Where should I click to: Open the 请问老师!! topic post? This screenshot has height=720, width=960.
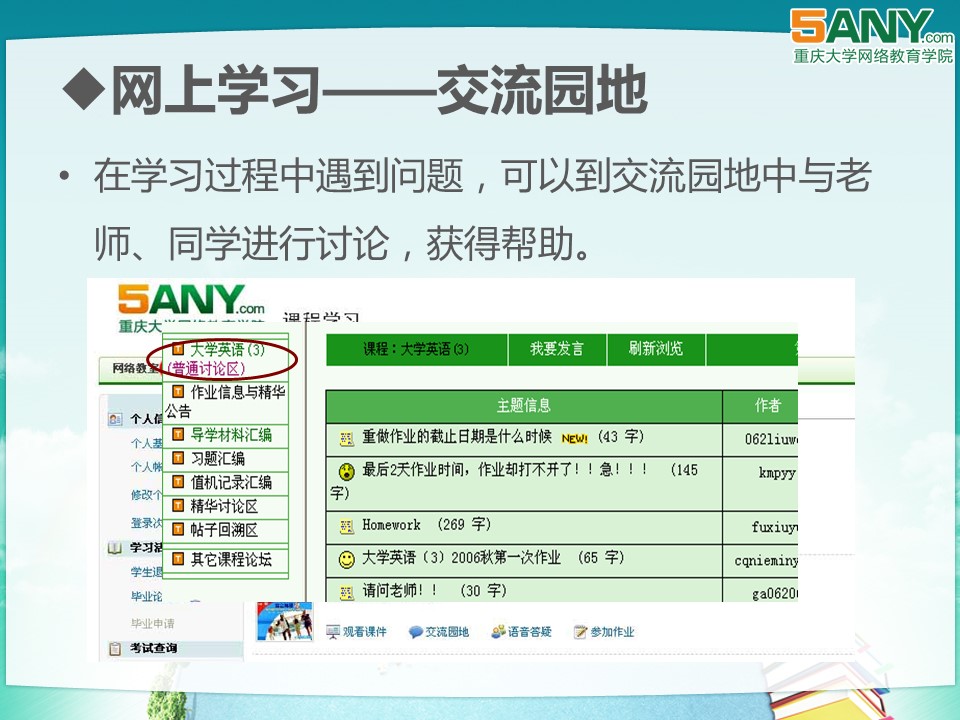coord(400,591)
